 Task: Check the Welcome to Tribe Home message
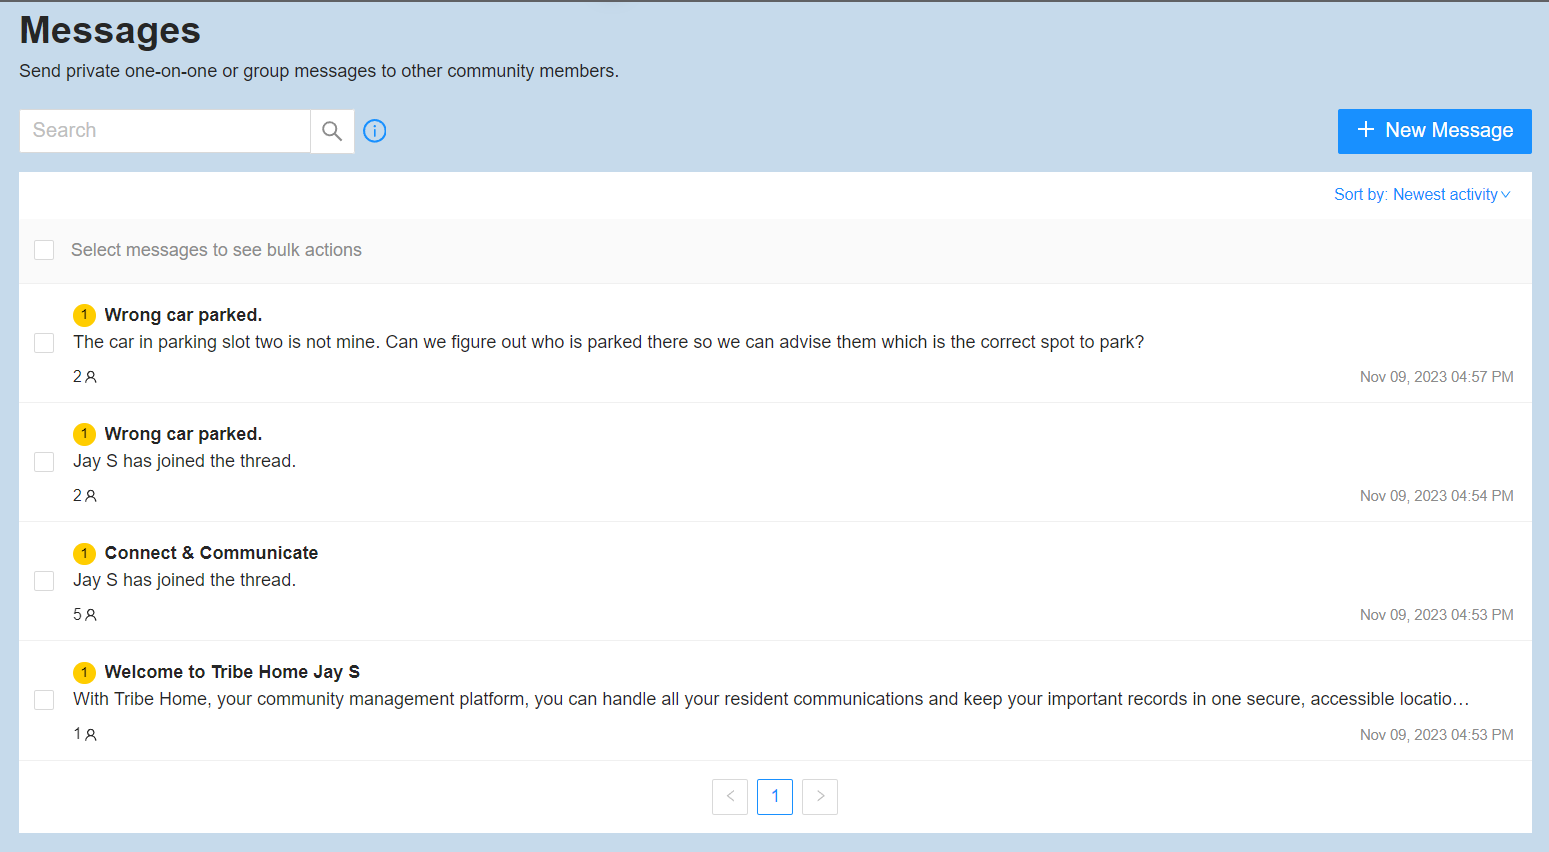pyautogui.click(x=44, y=700)
